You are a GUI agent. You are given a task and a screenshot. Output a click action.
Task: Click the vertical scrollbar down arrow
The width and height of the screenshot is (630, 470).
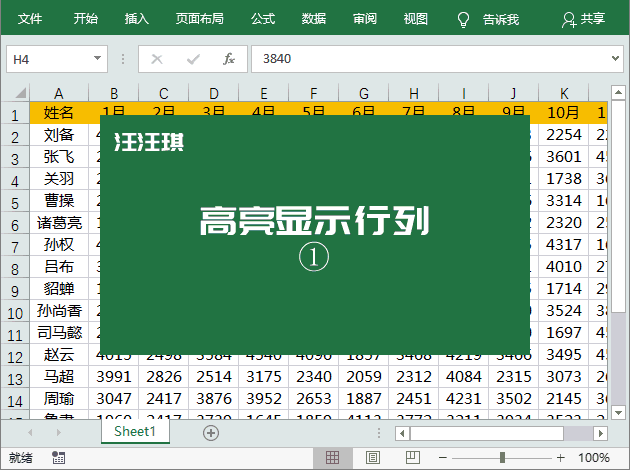point(618,412)
